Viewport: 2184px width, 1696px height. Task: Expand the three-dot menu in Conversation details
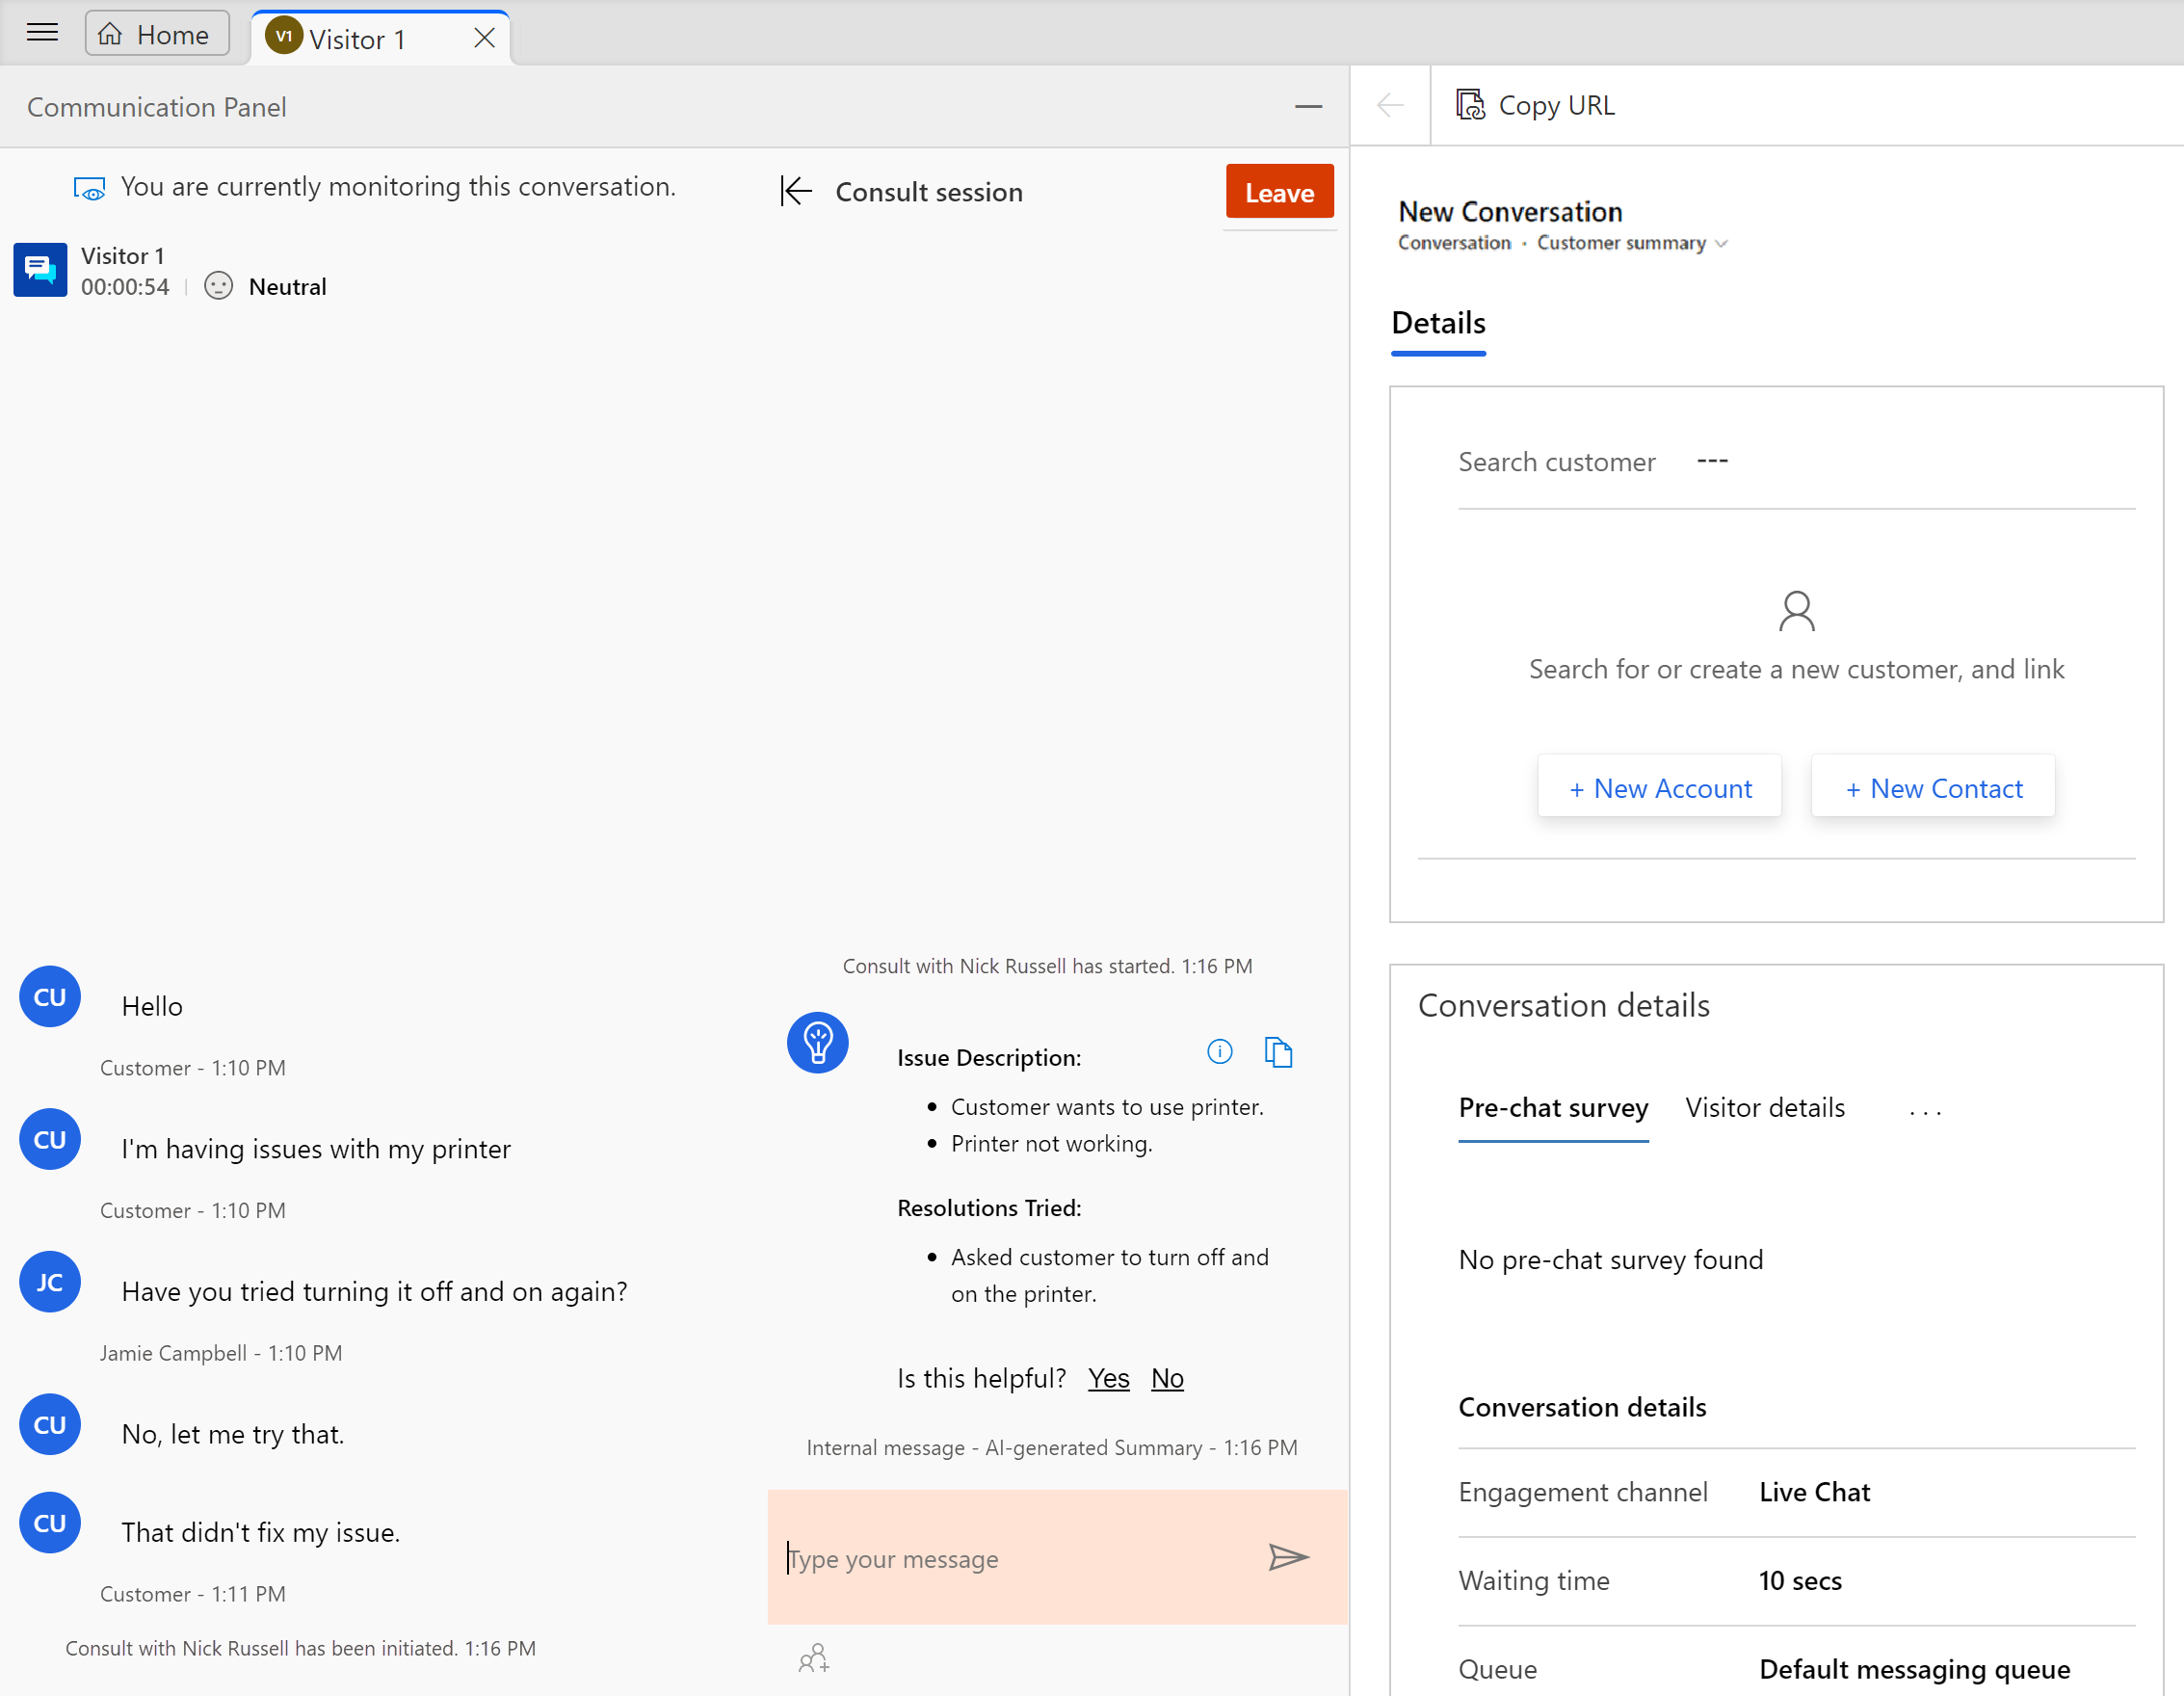1922,1109
